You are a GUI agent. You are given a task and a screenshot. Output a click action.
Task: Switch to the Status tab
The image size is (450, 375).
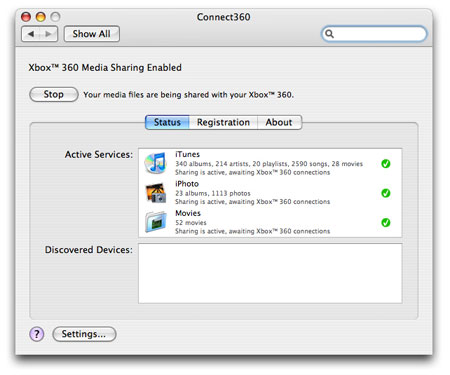tap(167, 122)
